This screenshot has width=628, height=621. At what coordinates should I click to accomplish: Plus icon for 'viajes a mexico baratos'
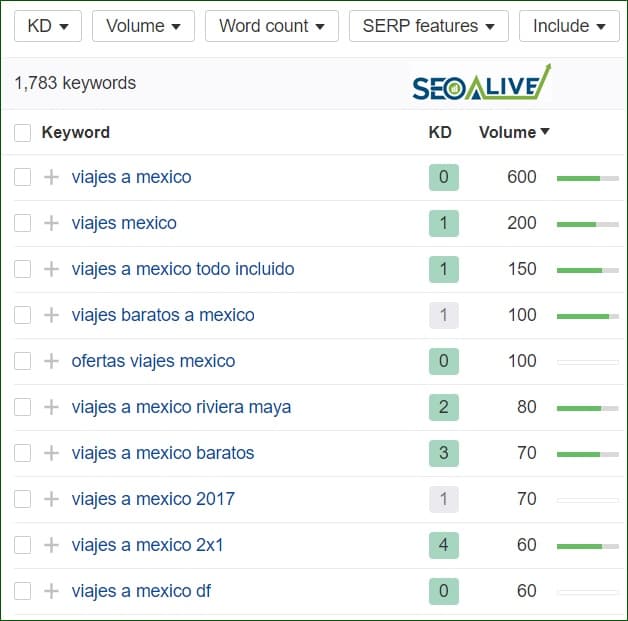[51, 453]
